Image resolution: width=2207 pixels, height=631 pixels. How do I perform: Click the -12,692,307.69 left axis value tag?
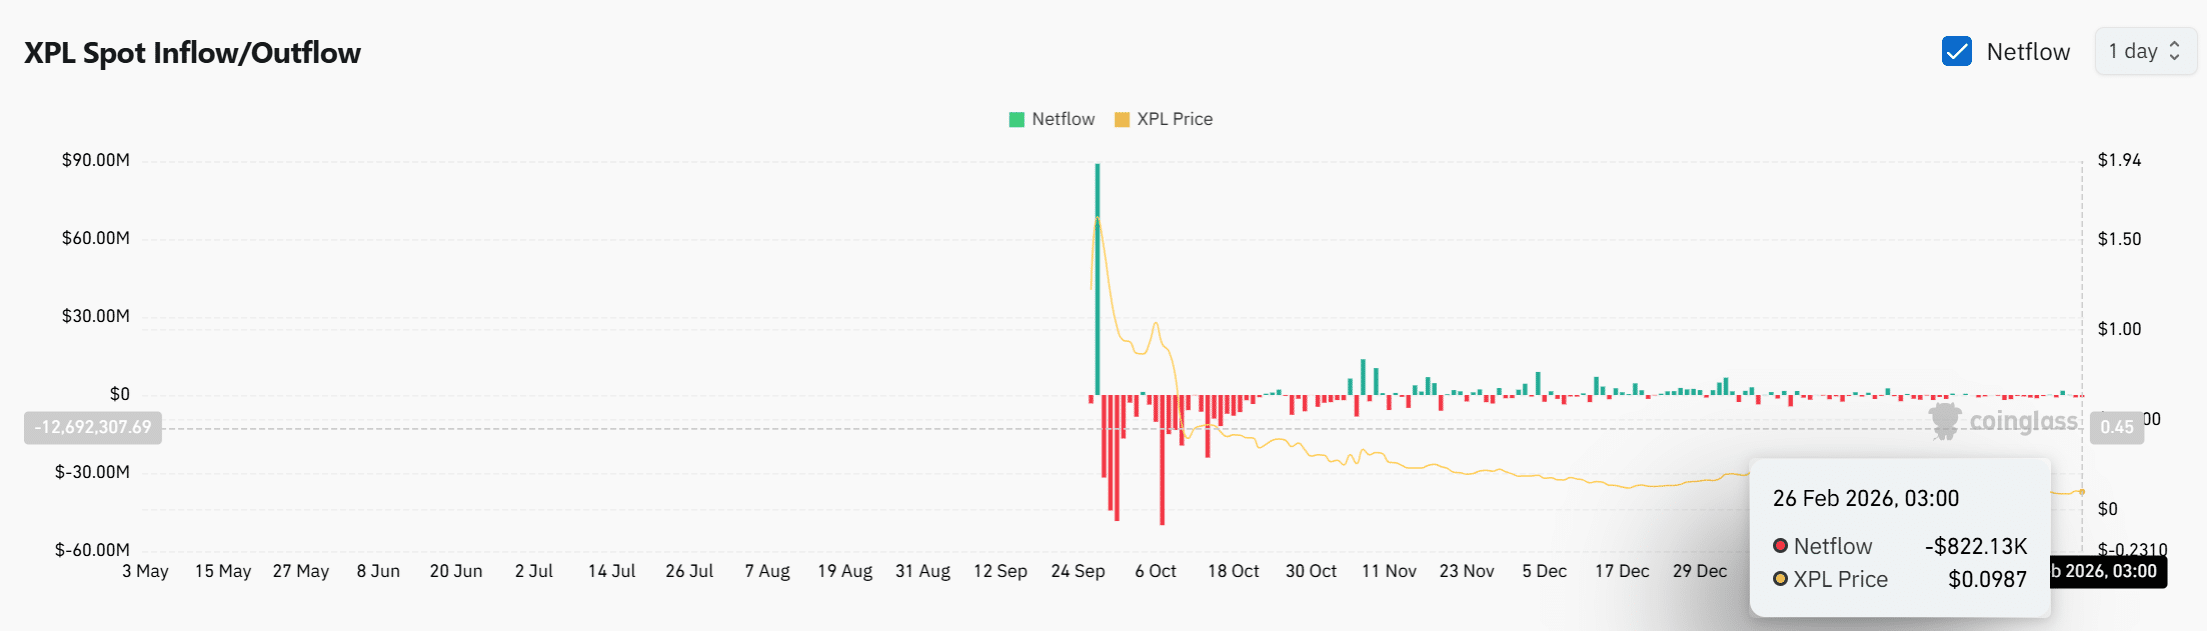[x=91, y=426]
